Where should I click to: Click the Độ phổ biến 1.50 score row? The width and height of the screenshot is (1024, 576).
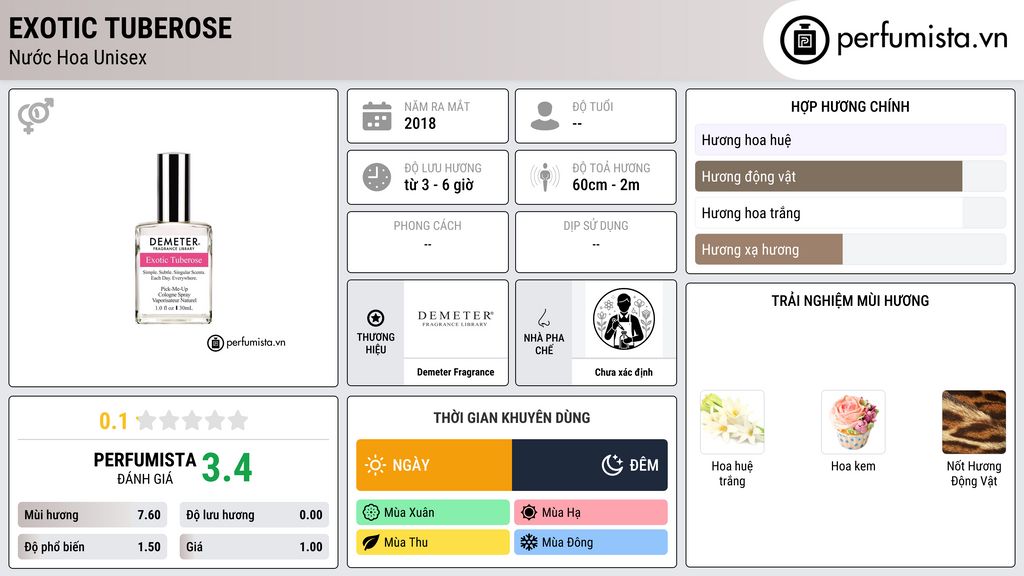pos(93,547)
